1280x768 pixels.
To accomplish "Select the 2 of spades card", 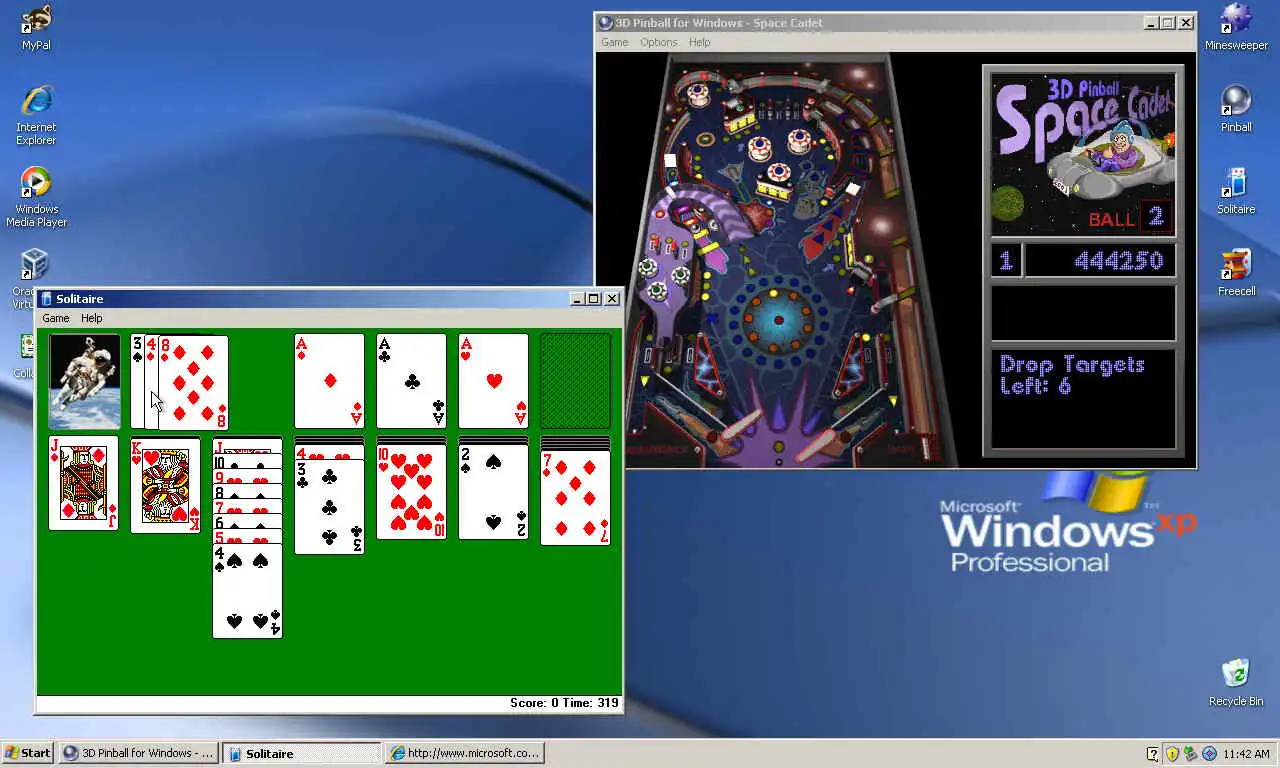I will point(493,492).
